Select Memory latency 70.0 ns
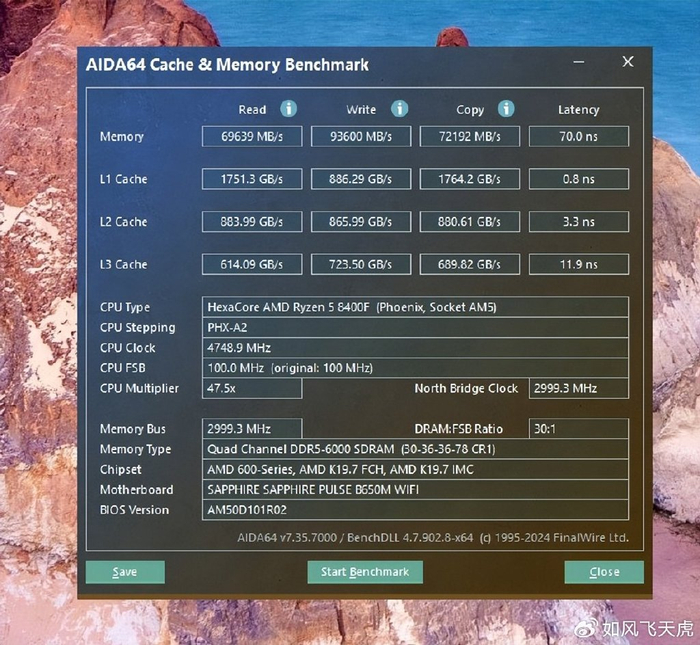The height and width of the screenshot is (645, 700). coord(579,136)
